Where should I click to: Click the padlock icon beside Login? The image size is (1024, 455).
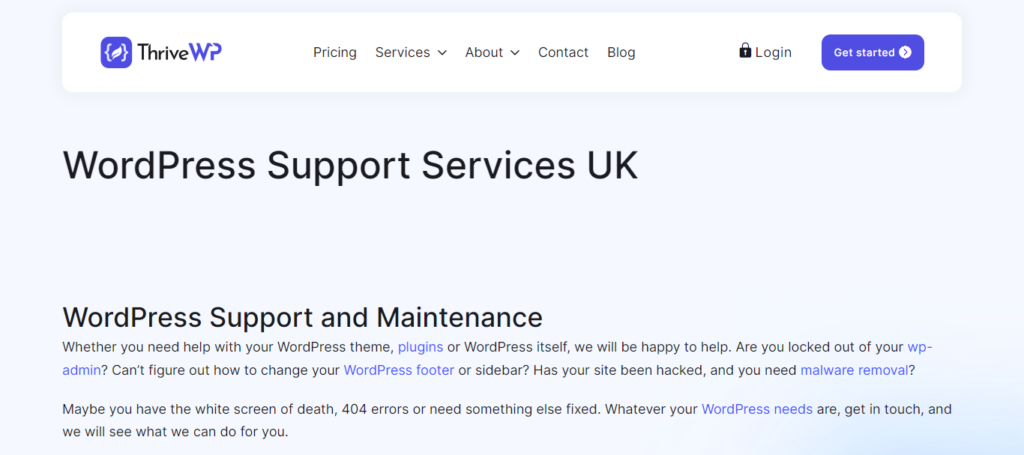(745, 50)
